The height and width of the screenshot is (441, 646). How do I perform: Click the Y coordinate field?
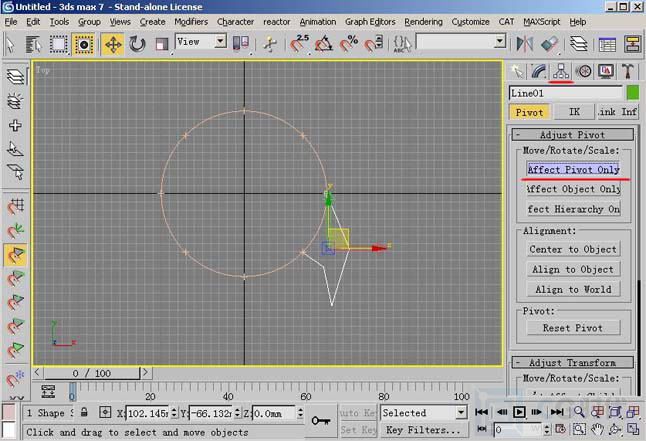coord(211,413)
